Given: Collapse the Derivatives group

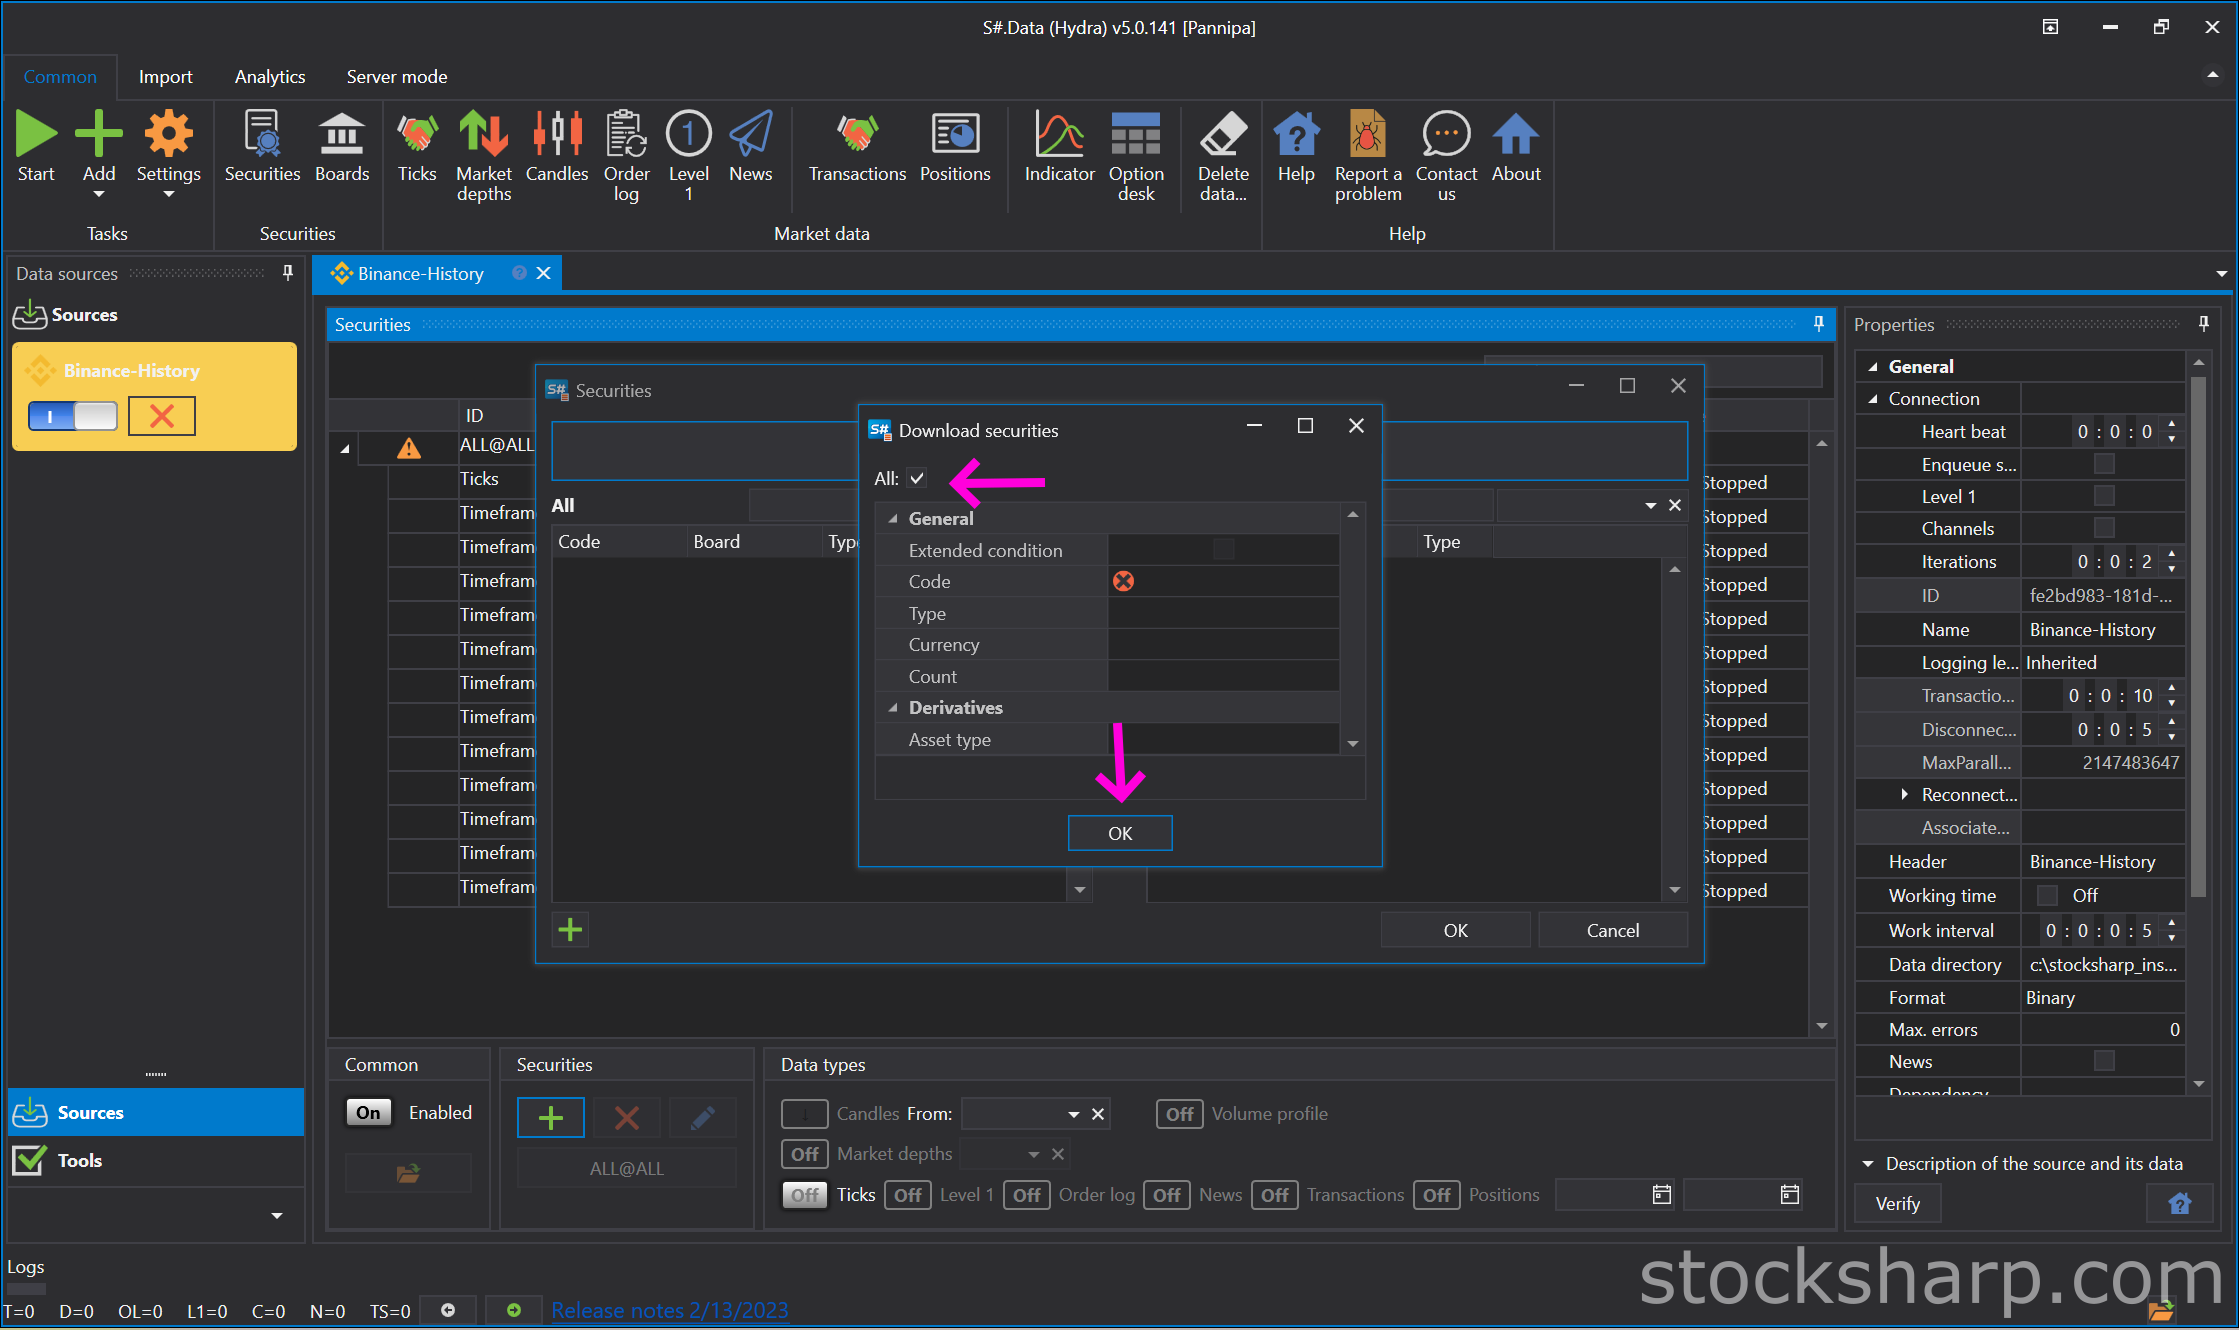Looking at the screenshot, I should (893, 708).
